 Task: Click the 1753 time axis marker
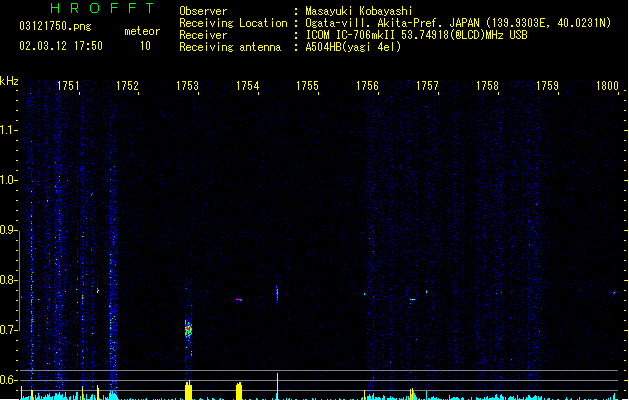[x=187, y=86]
